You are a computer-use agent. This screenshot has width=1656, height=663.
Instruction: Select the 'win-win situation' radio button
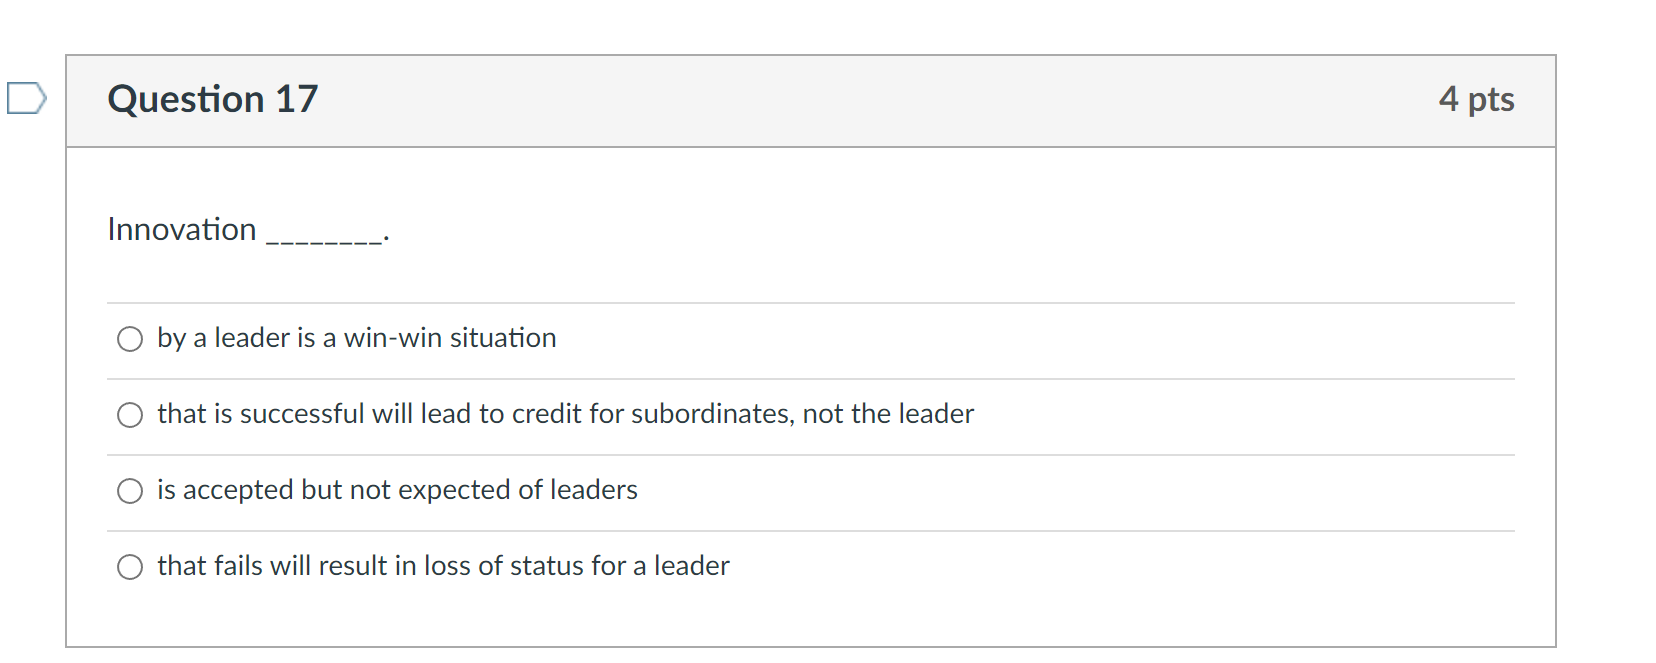(129, 339)
